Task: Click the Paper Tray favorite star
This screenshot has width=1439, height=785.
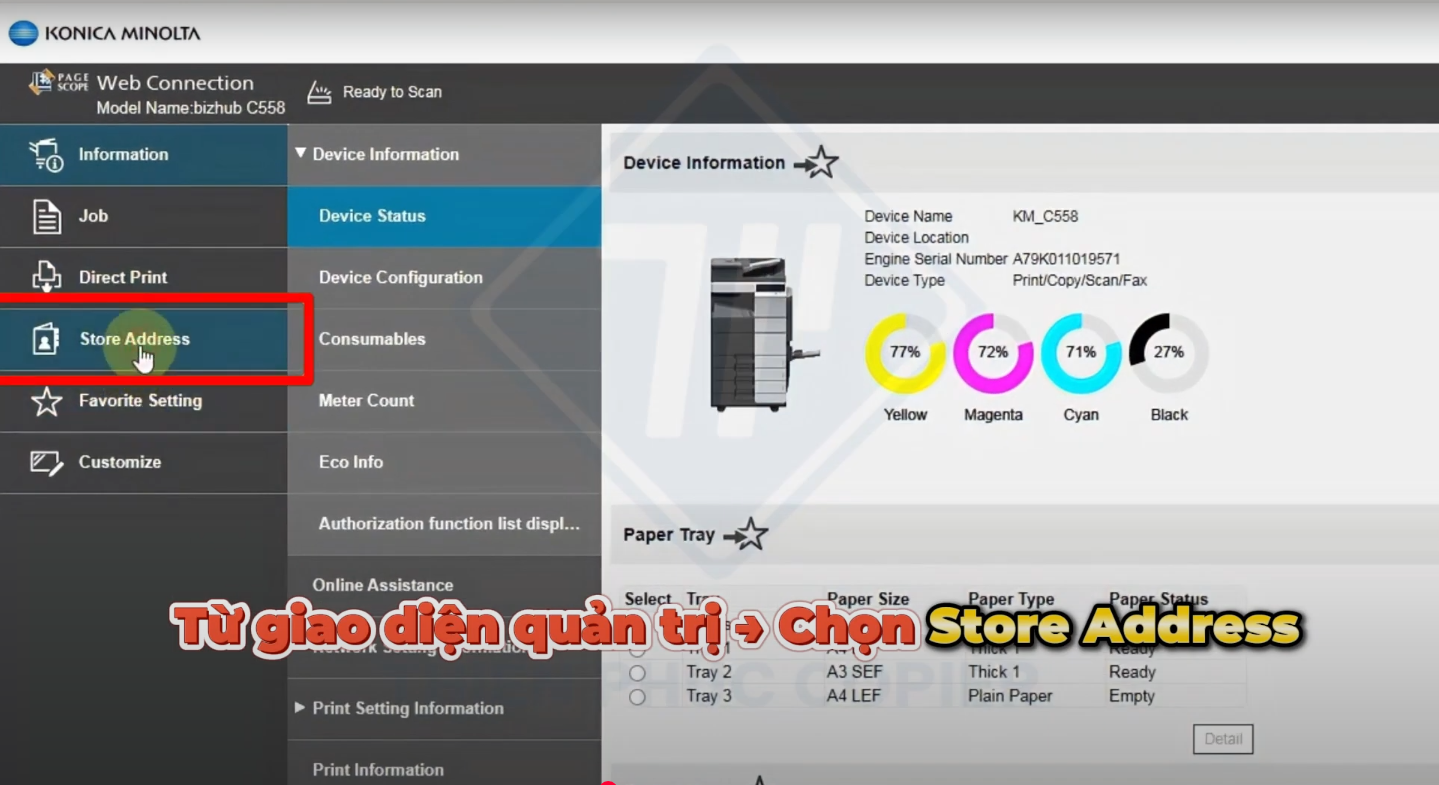Action: click(x=747, y=535)
